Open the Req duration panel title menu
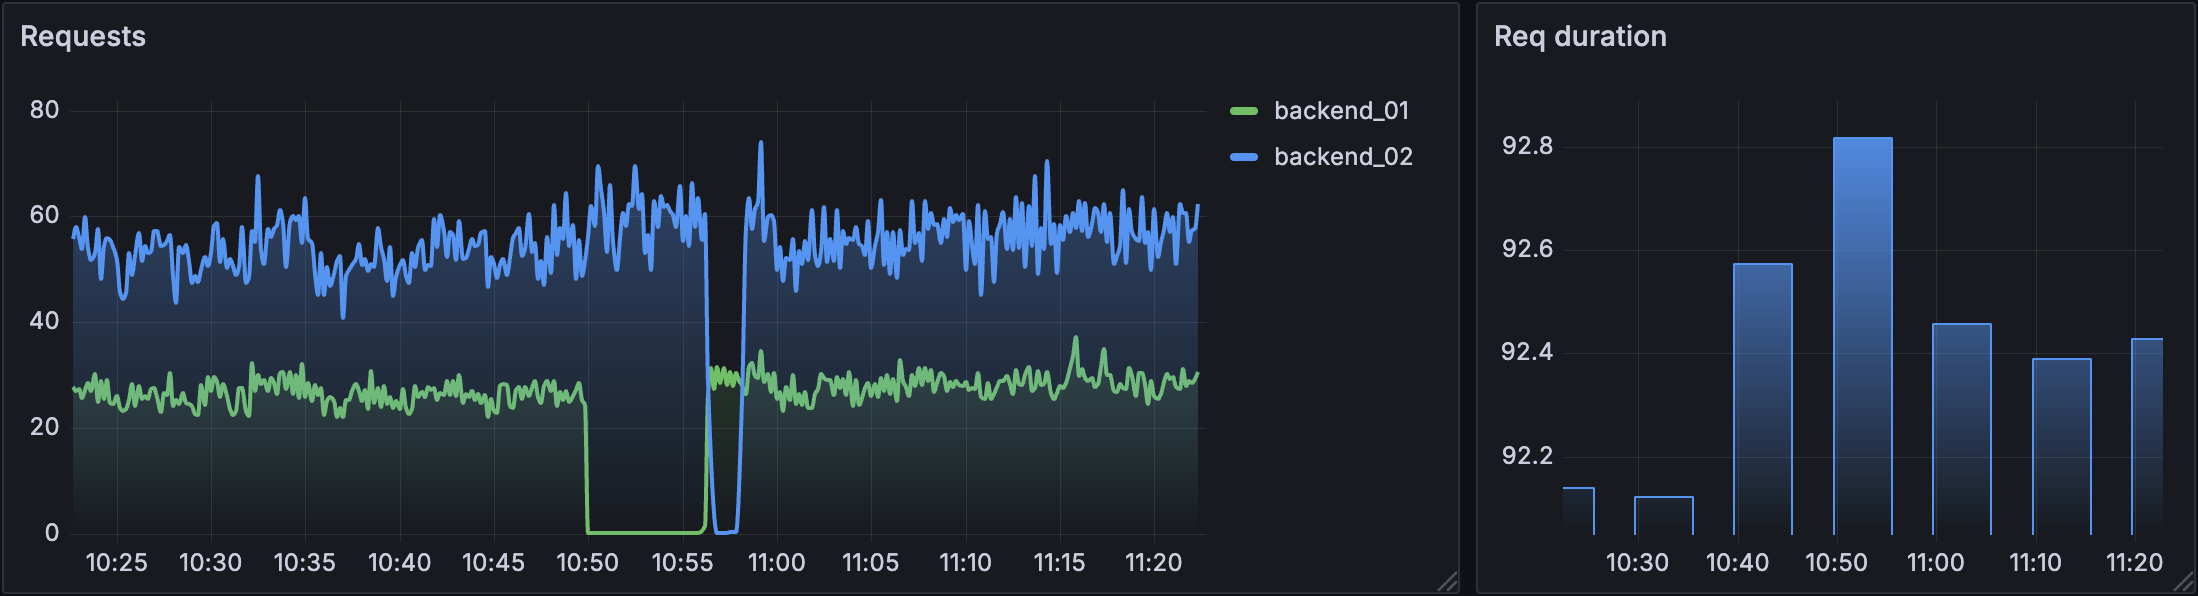Viewport: 2198px width, 596px height. pos(1580,37)
